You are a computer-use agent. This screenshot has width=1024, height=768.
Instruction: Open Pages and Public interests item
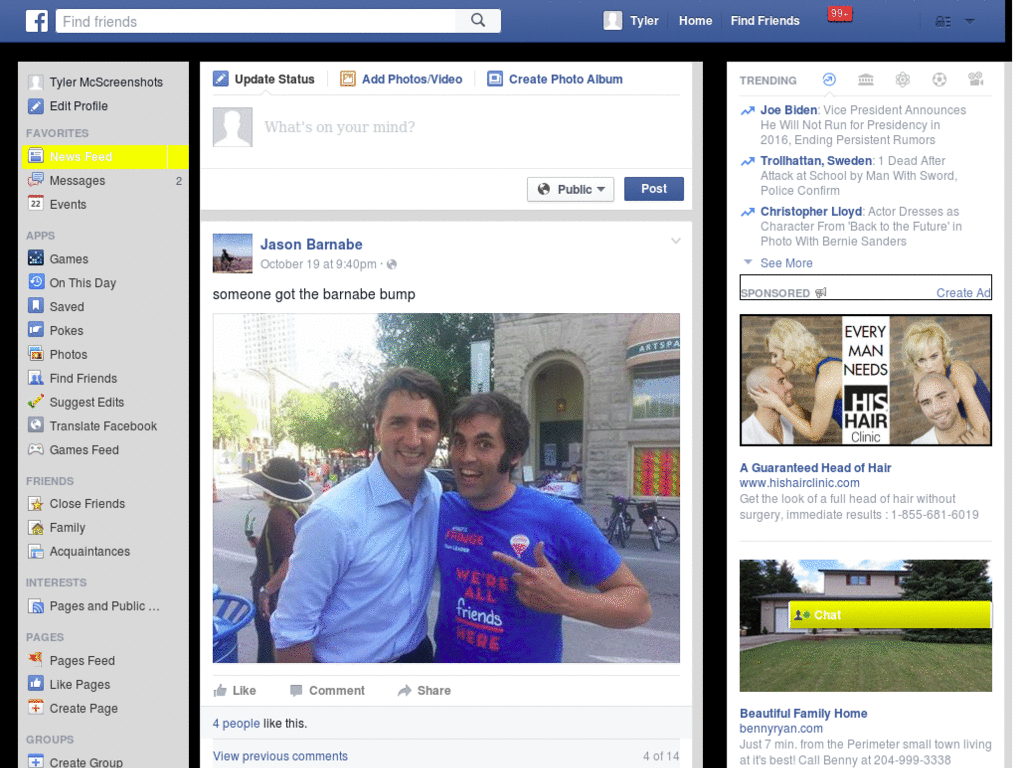pyautogui.click(x=94, y=606)
